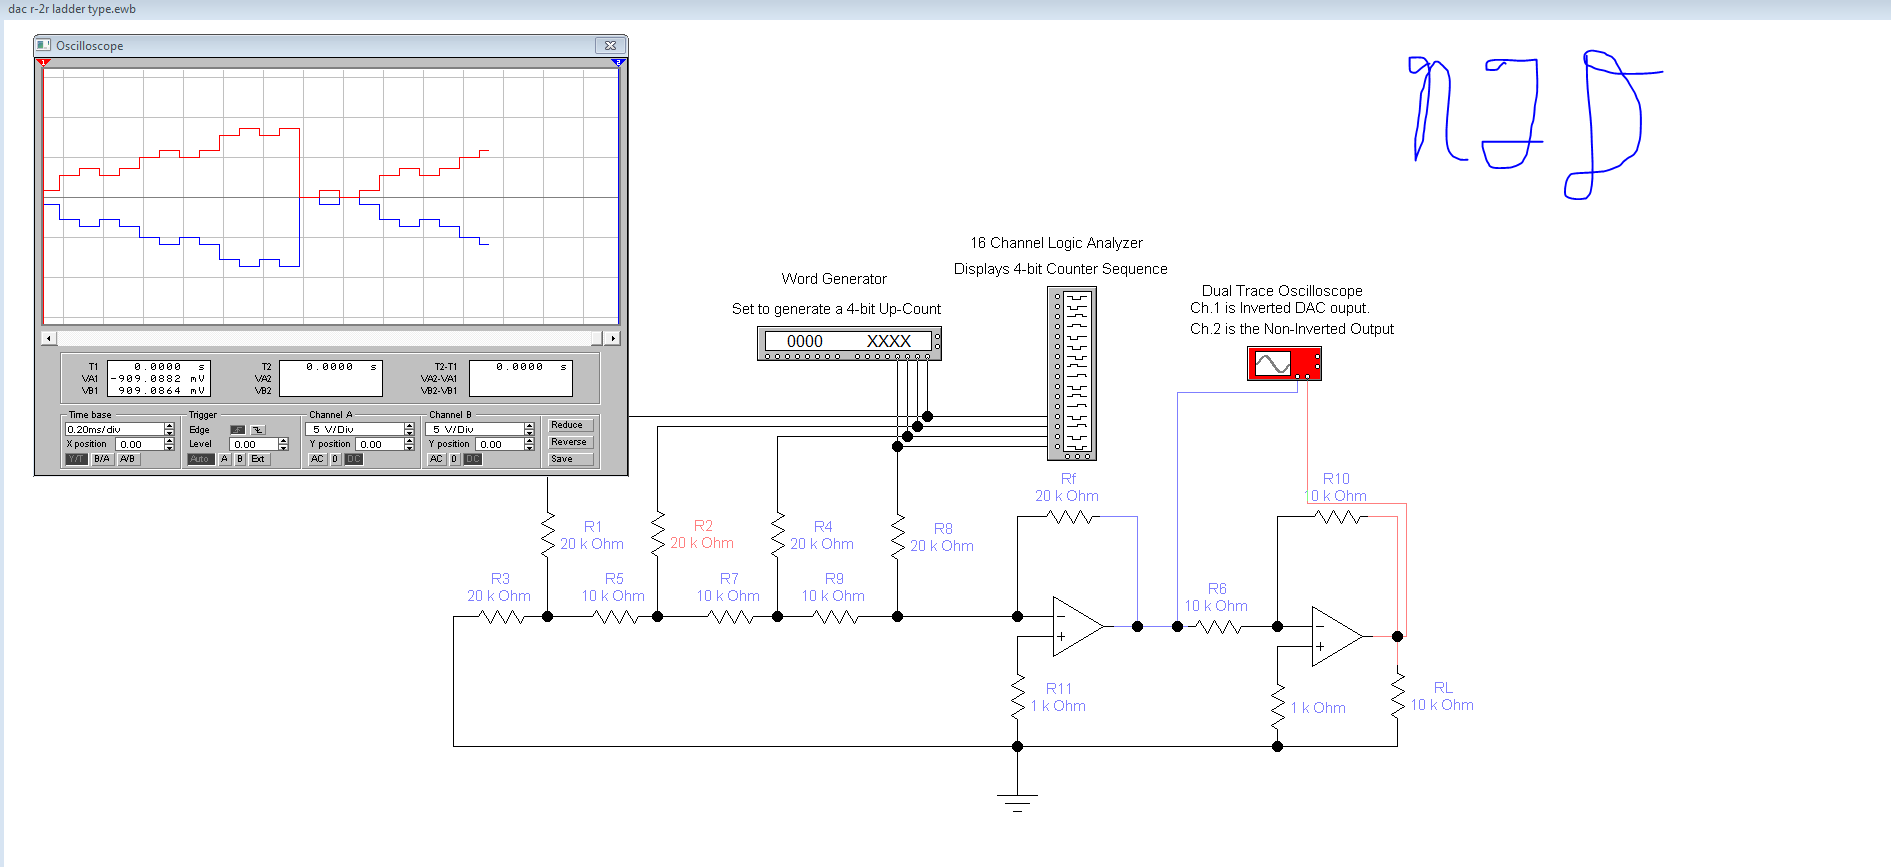
Task: Click Channel B 5 V/Div field
Action: pyautogui.click(x=475, y=429)
